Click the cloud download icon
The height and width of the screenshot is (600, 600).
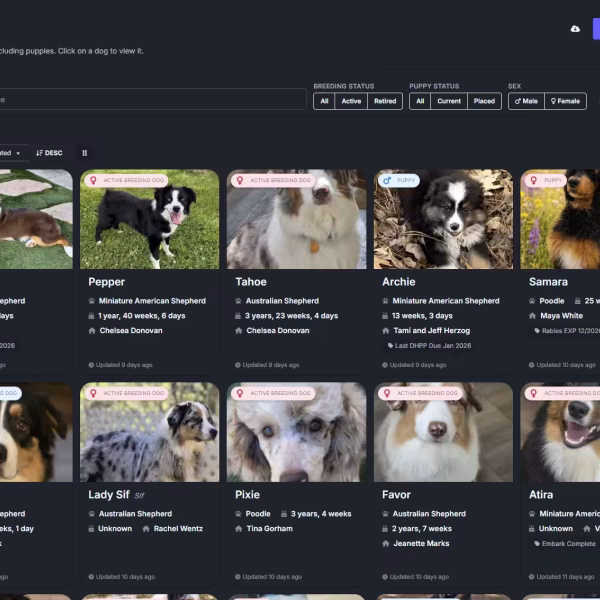click(575, 29)
